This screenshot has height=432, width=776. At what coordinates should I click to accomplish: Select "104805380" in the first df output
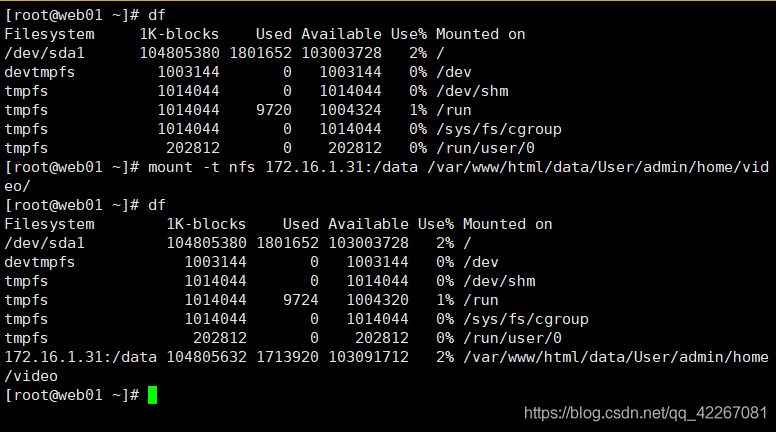click(x=179, y=53)
